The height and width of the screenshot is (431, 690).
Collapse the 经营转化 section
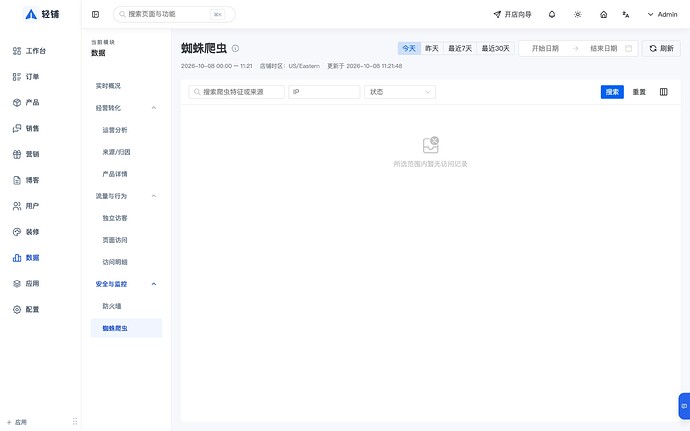(x=126, y=108)
